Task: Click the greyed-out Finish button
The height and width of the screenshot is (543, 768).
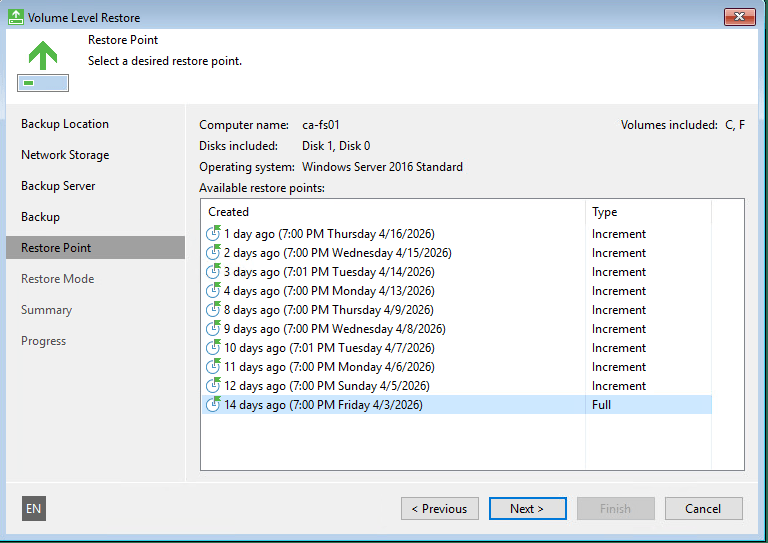Action: [x=616, y=509]
